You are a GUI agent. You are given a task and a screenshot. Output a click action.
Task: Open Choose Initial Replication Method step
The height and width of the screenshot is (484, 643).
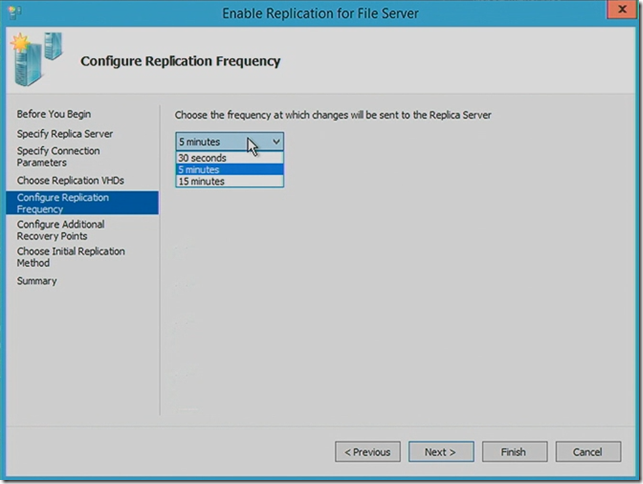(71, 257)
